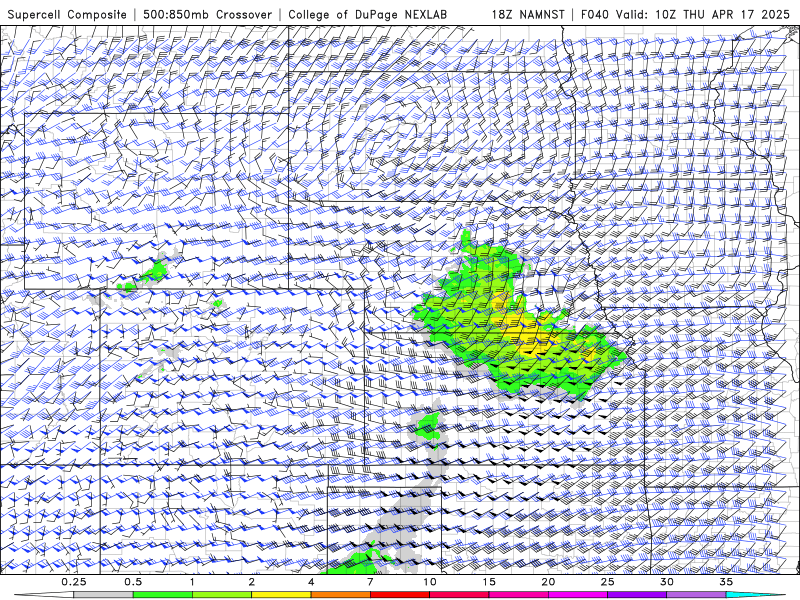The width and height of the screenshot is (800, 600).
Task: Click the yellow 2–4 legend swatch
Action: (281, 595)
